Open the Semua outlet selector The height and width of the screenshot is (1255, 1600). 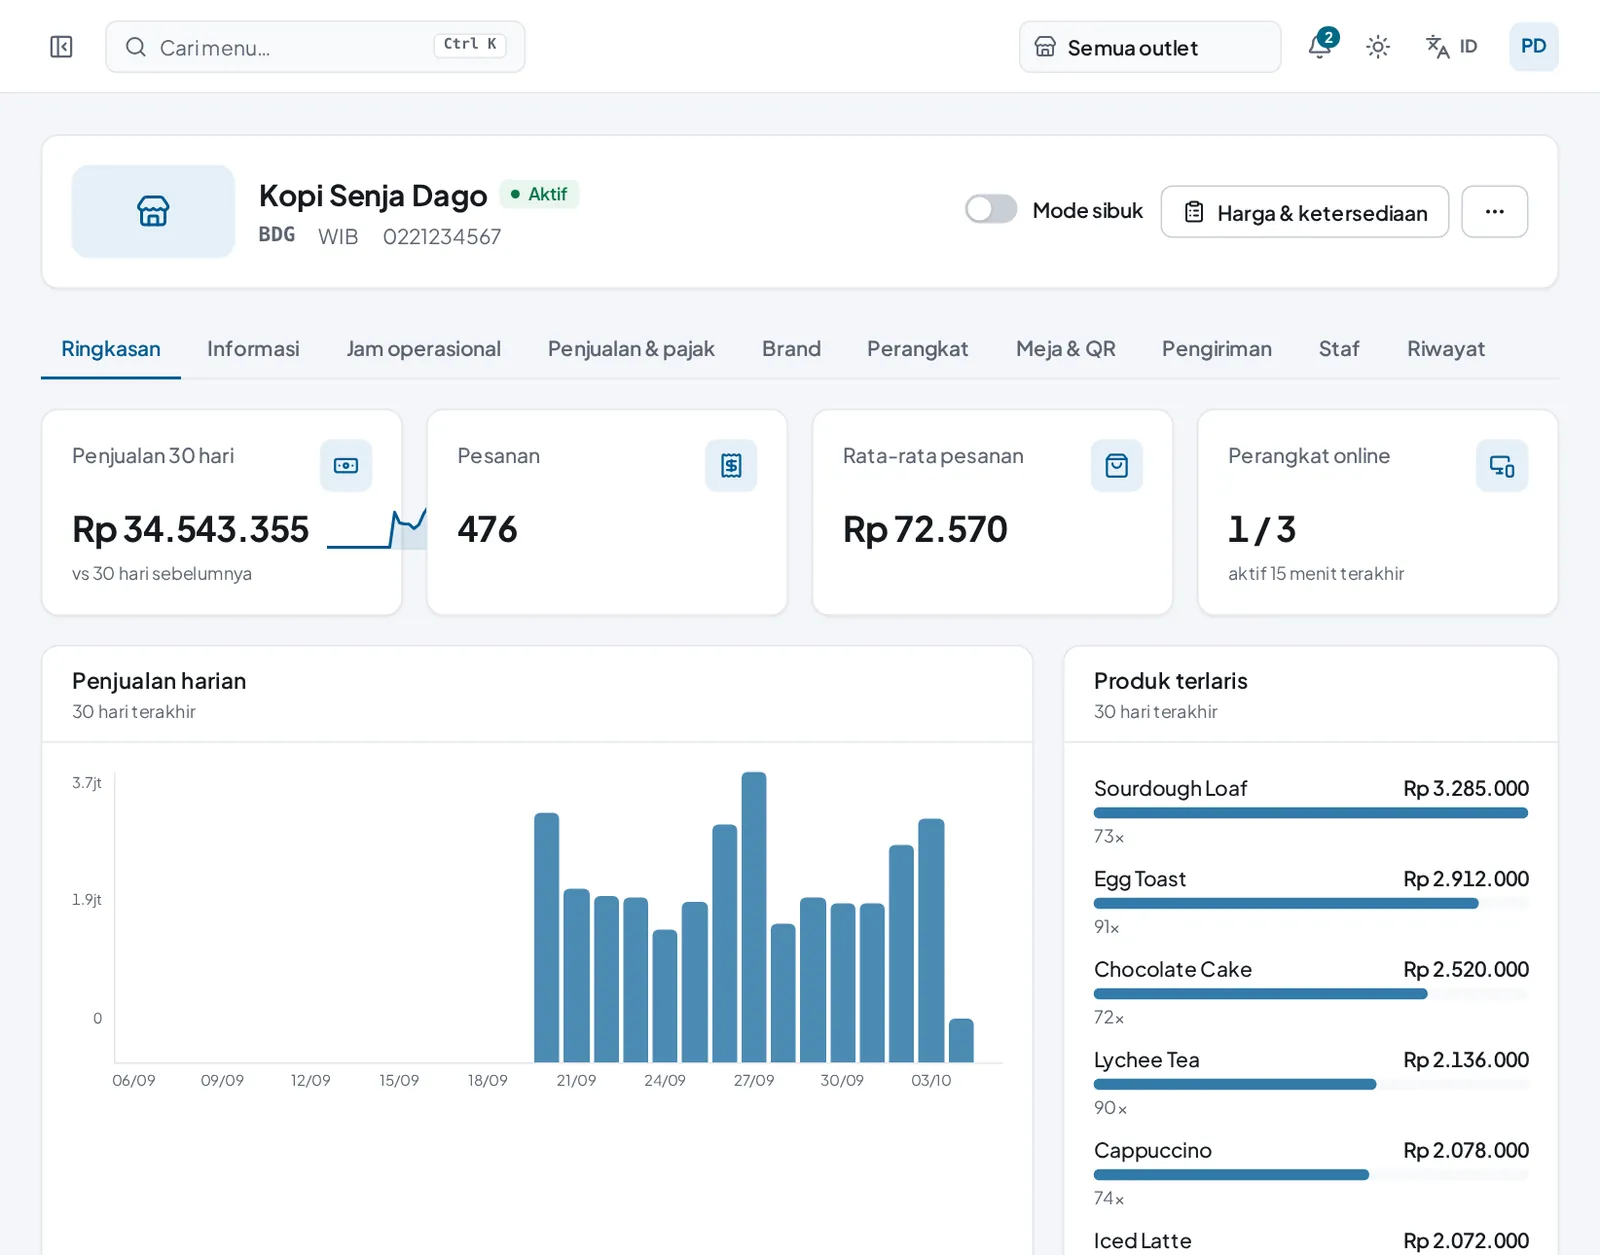(1150, 47)
